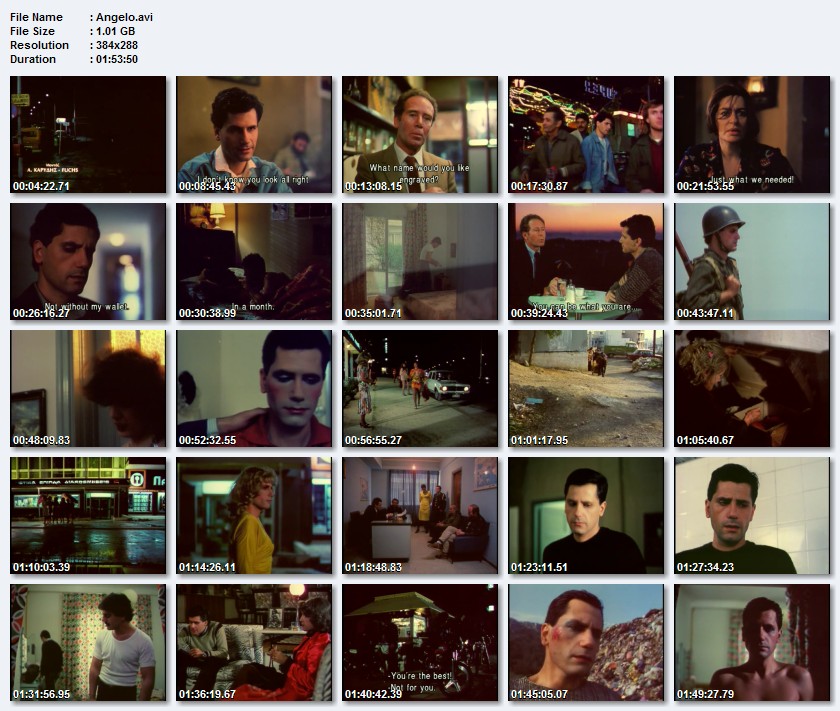Click the last thumbnail at 01:49:27.79
The image size is (840, 711).
pos(752,643)
